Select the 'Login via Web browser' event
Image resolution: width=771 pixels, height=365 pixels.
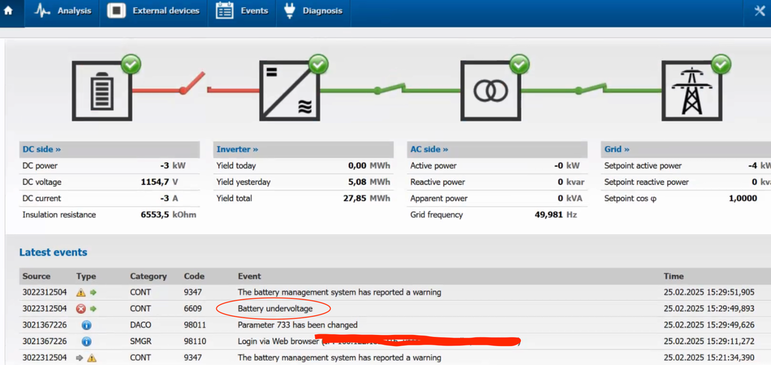[x=278, y=341]
